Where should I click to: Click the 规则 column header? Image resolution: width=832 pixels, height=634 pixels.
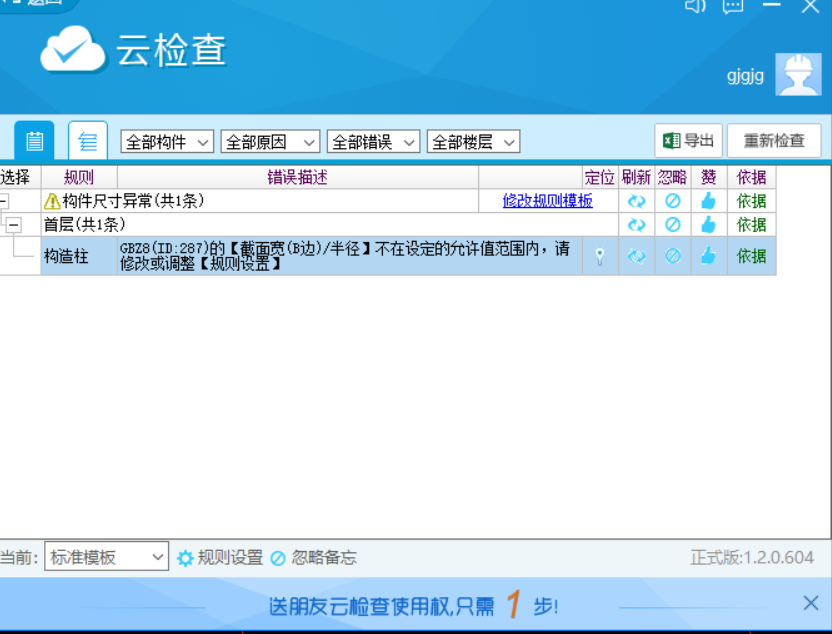point(79,177)
